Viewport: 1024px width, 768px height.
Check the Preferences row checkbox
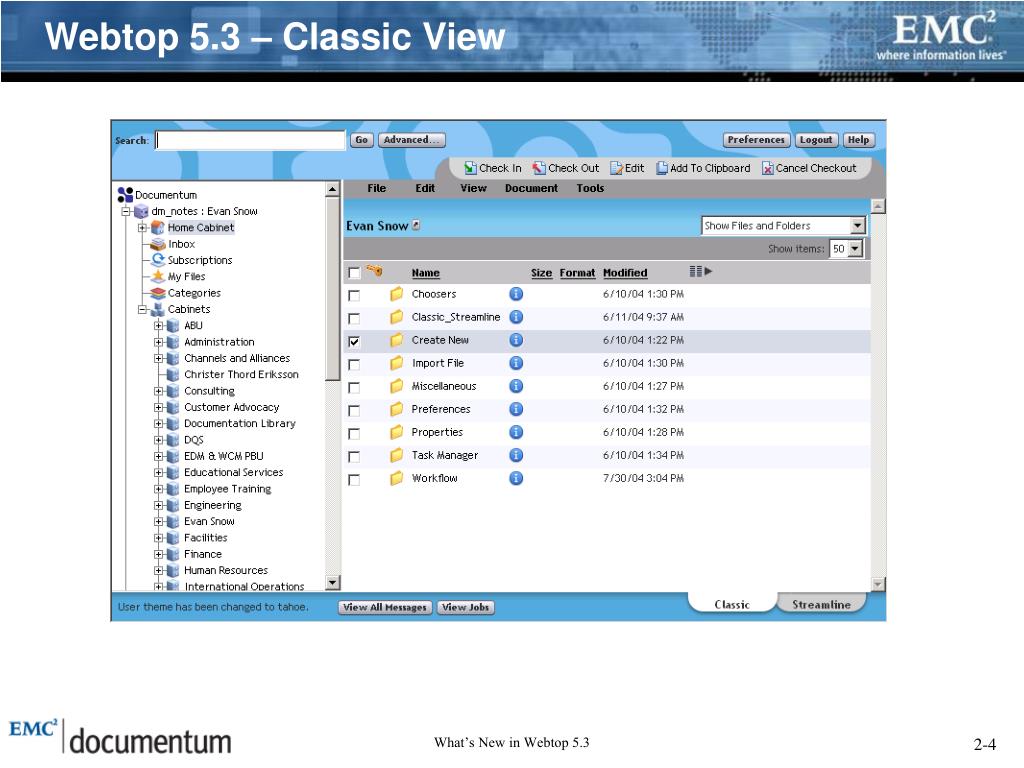tap(354, 411)
